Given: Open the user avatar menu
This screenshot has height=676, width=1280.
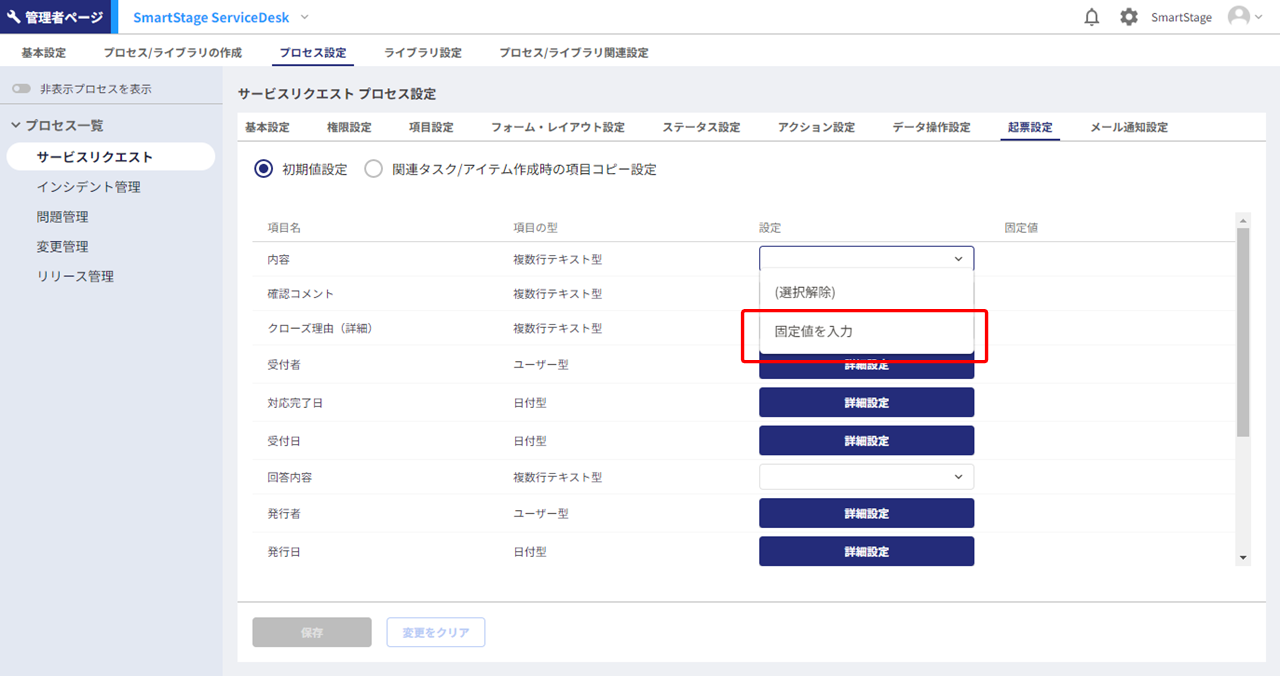Looking at the screenshot, I should tap(1244, 17).
